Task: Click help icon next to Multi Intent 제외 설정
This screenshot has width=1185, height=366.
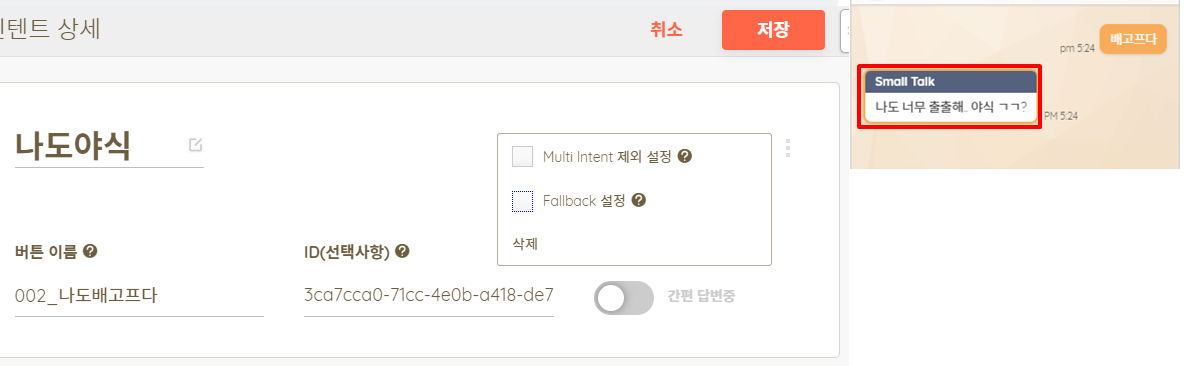Action: 685,157
